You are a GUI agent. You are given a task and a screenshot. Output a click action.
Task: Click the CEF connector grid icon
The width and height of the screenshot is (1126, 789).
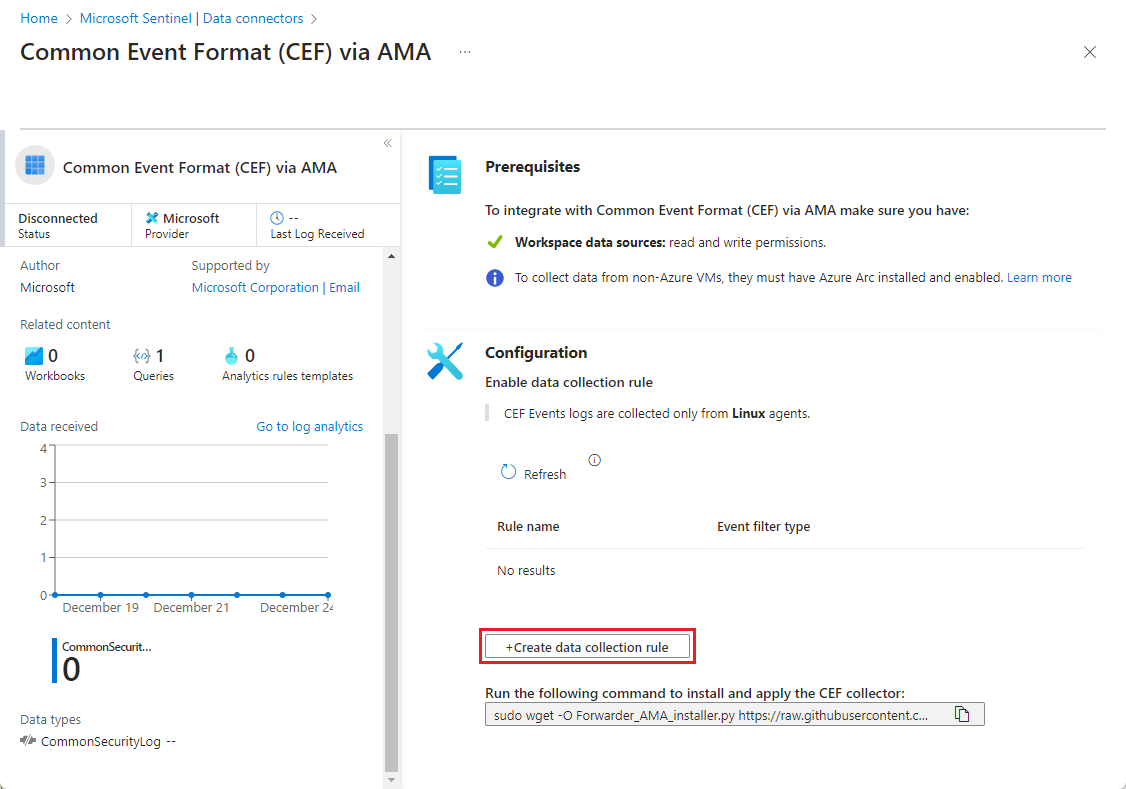click(35, 166)
